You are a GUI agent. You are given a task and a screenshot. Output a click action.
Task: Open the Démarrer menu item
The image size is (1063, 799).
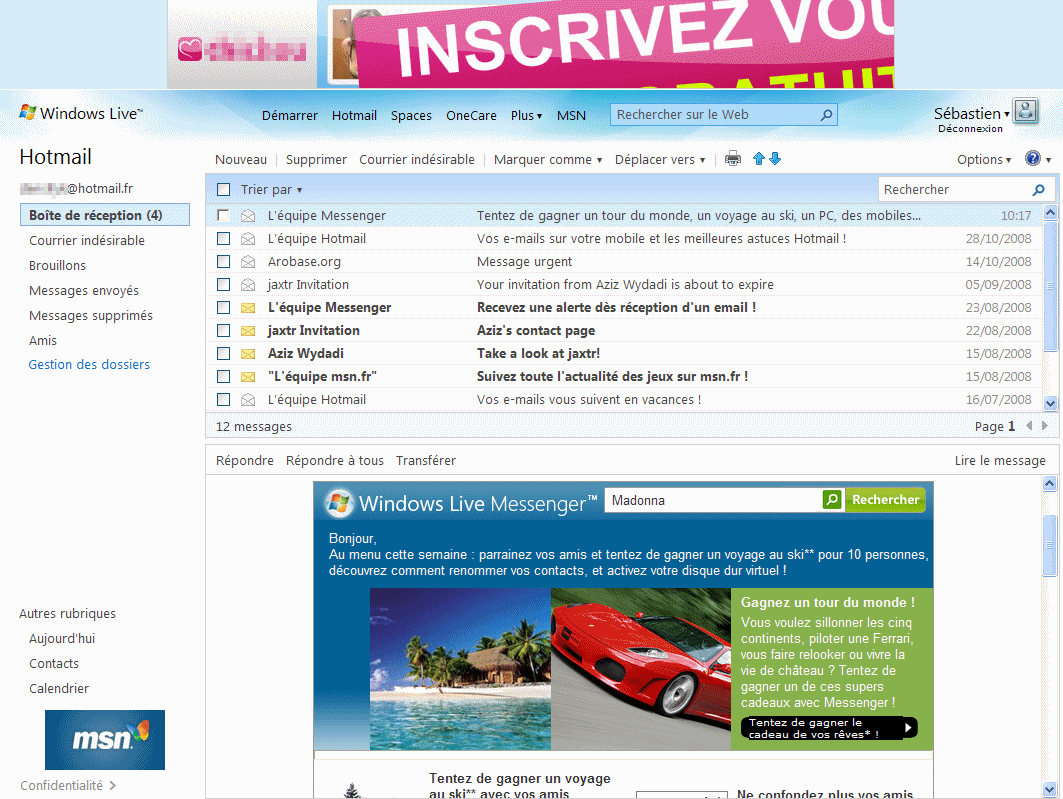point(289,116)
